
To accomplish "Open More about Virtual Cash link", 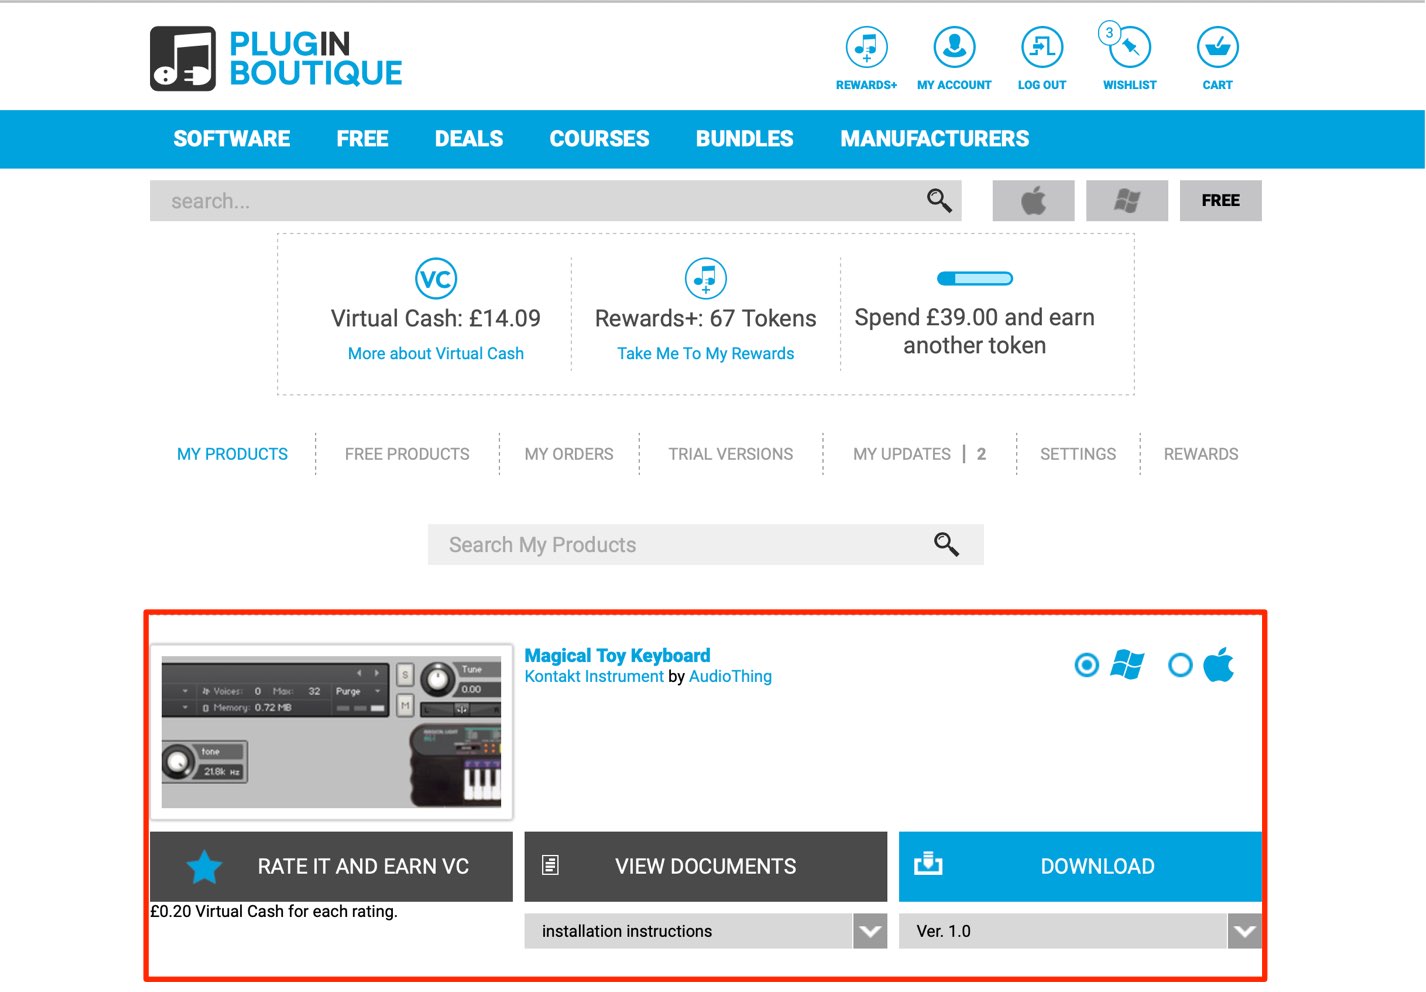I will pos(436,353).
